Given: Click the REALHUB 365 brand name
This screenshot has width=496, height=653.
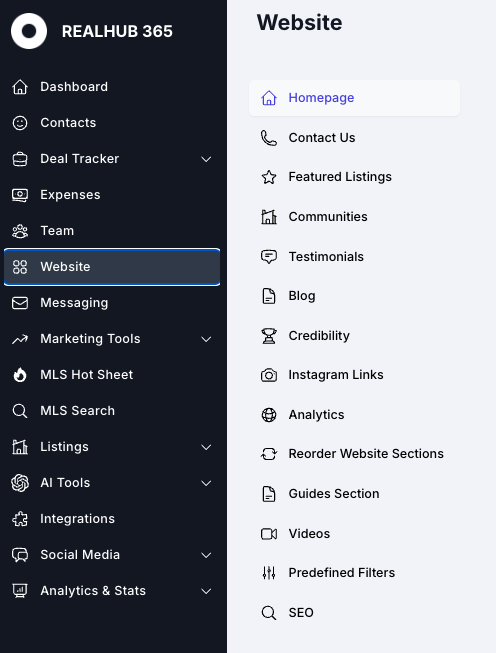Looking at the screenshot, I should 117,32.
